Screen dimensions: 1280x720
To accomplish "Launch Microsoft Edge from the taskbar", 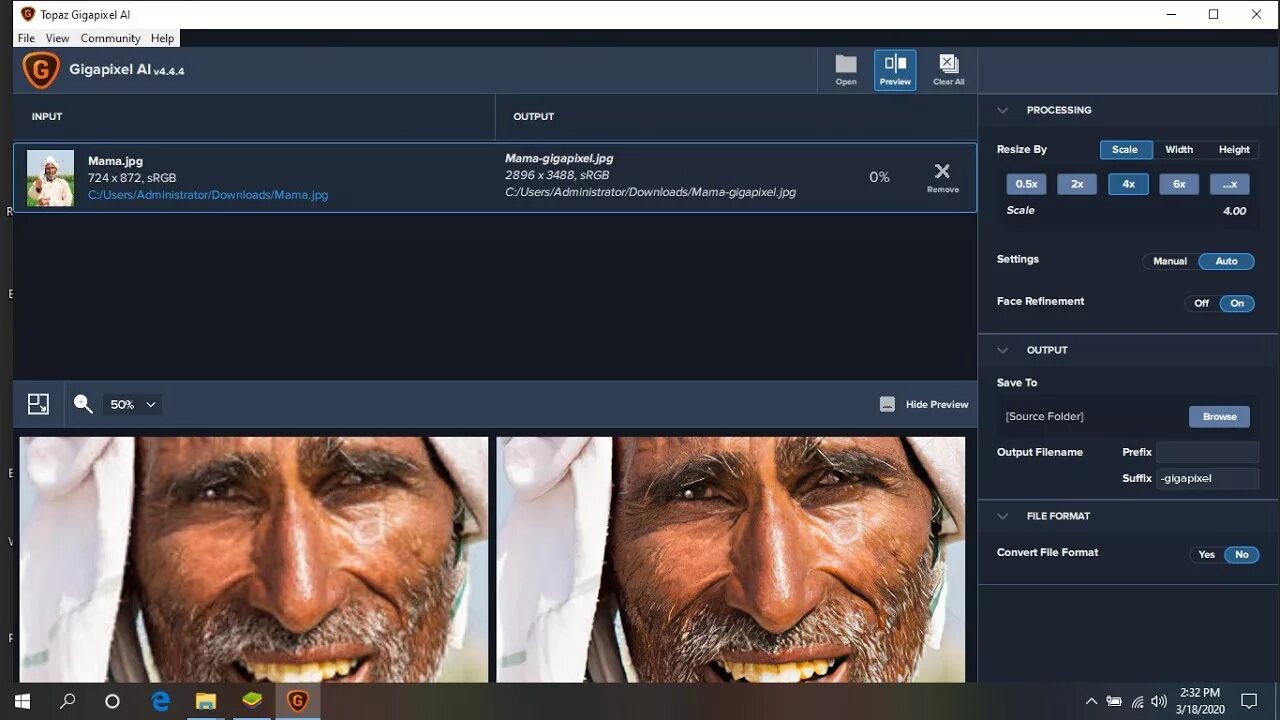I will tap(160, 701).
